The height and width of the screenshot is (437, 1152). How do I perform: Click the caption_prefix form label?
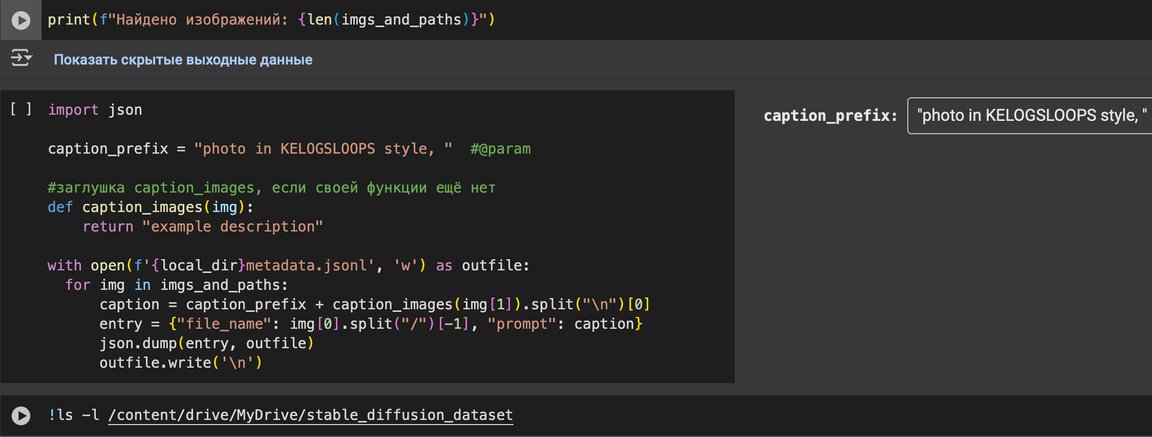pyautogui.click(x=830, y=116)
